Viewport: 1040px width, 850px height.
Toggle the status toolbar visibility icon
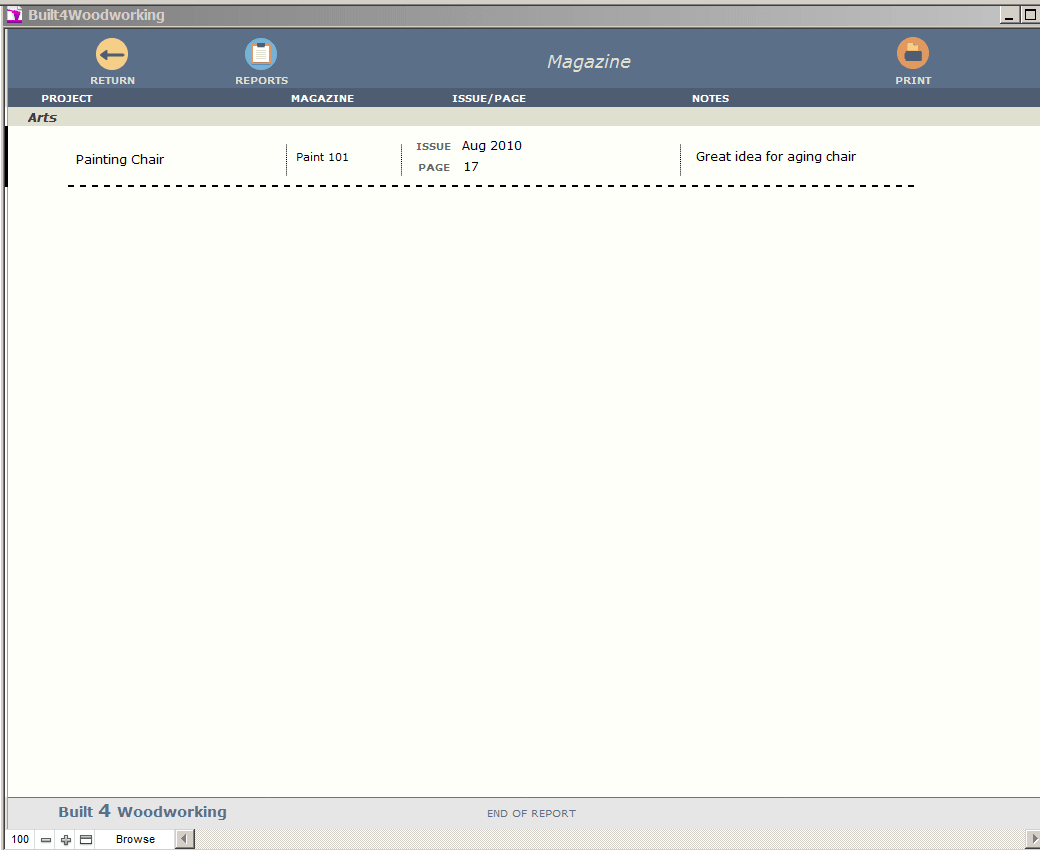[x=86, y=840]
